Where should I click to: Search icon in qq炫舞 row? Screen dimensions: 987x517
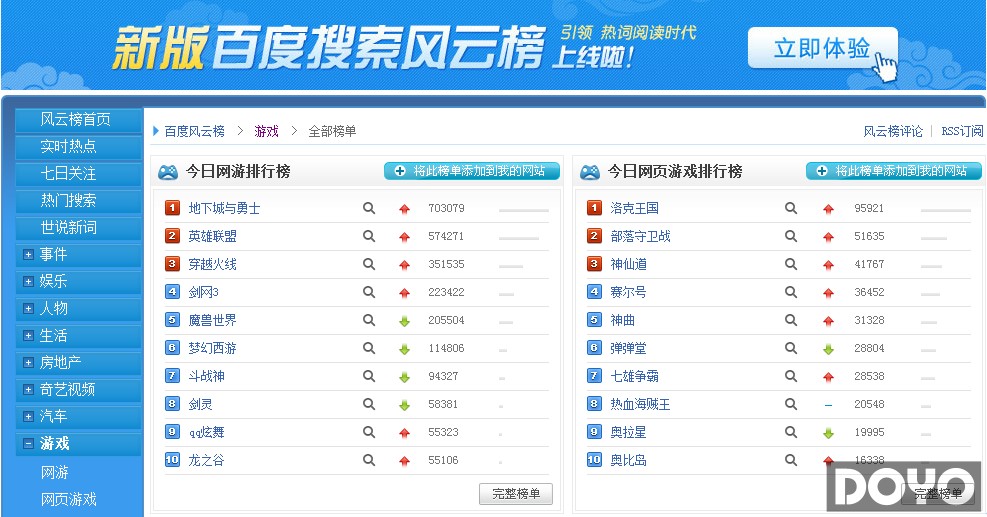tap(369, 432)
